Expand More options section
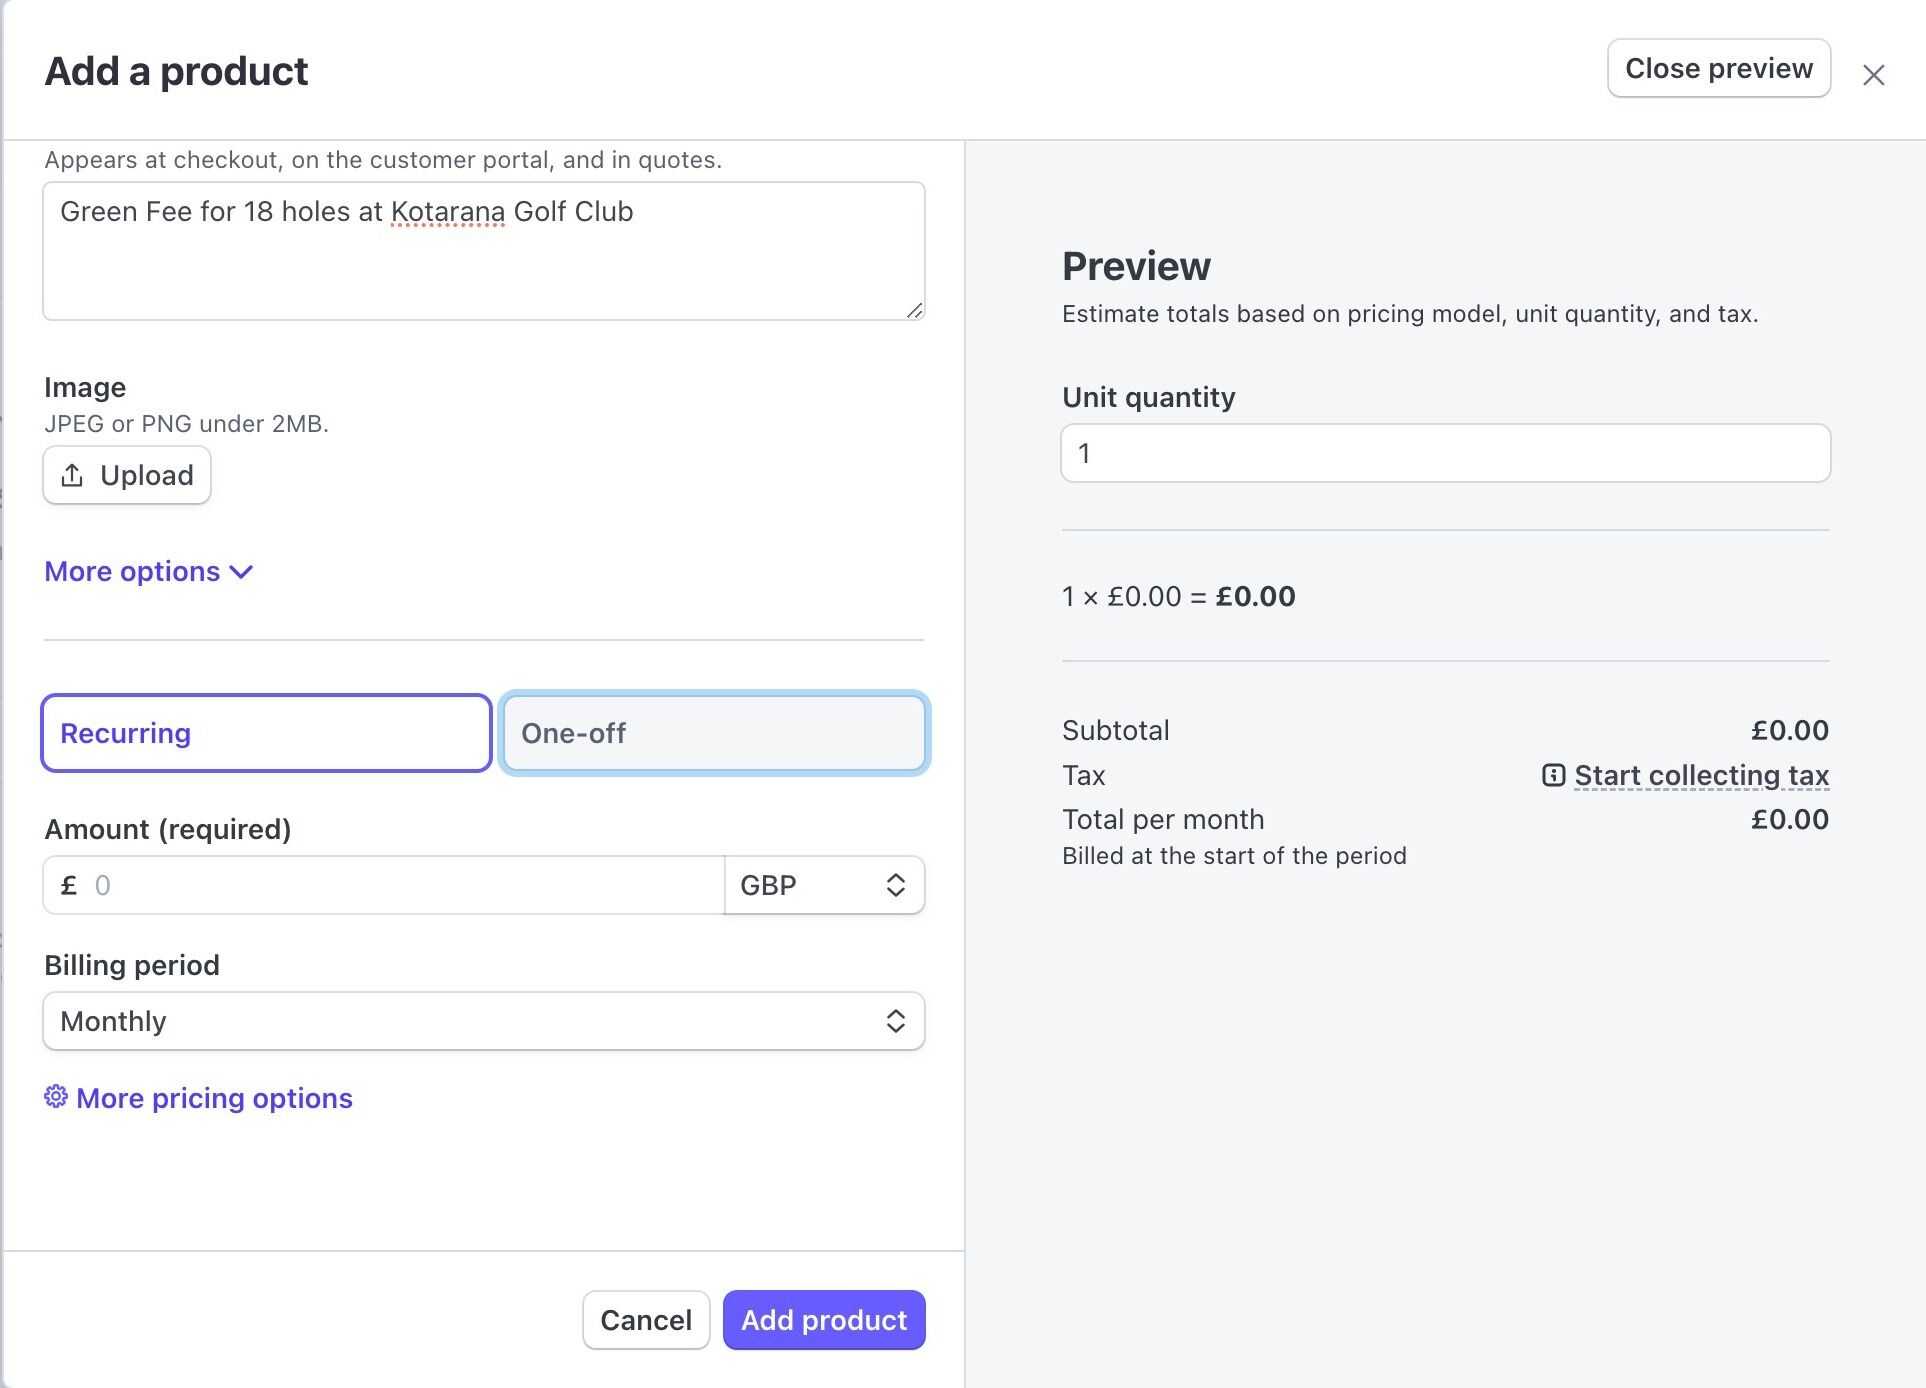Viewport: 1926px width, 1388px height. pos(132,572)
